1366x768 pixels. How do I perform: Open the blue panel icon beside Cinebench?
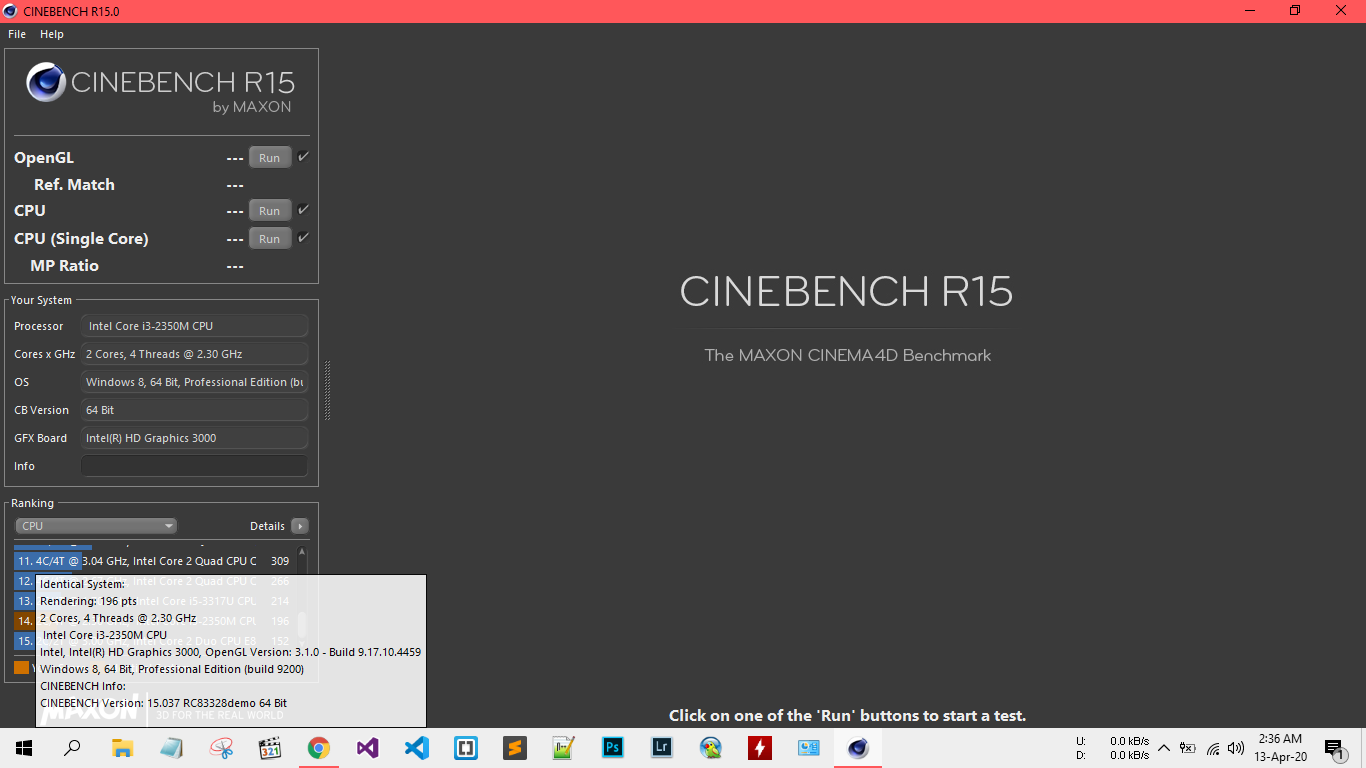click(809, 748)
